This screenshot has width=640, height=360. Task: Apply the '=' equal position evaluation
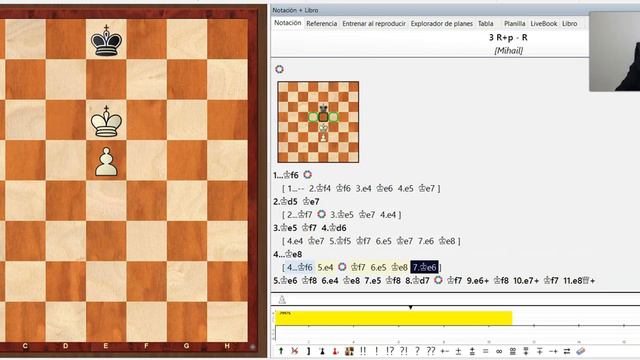point(485,351)
